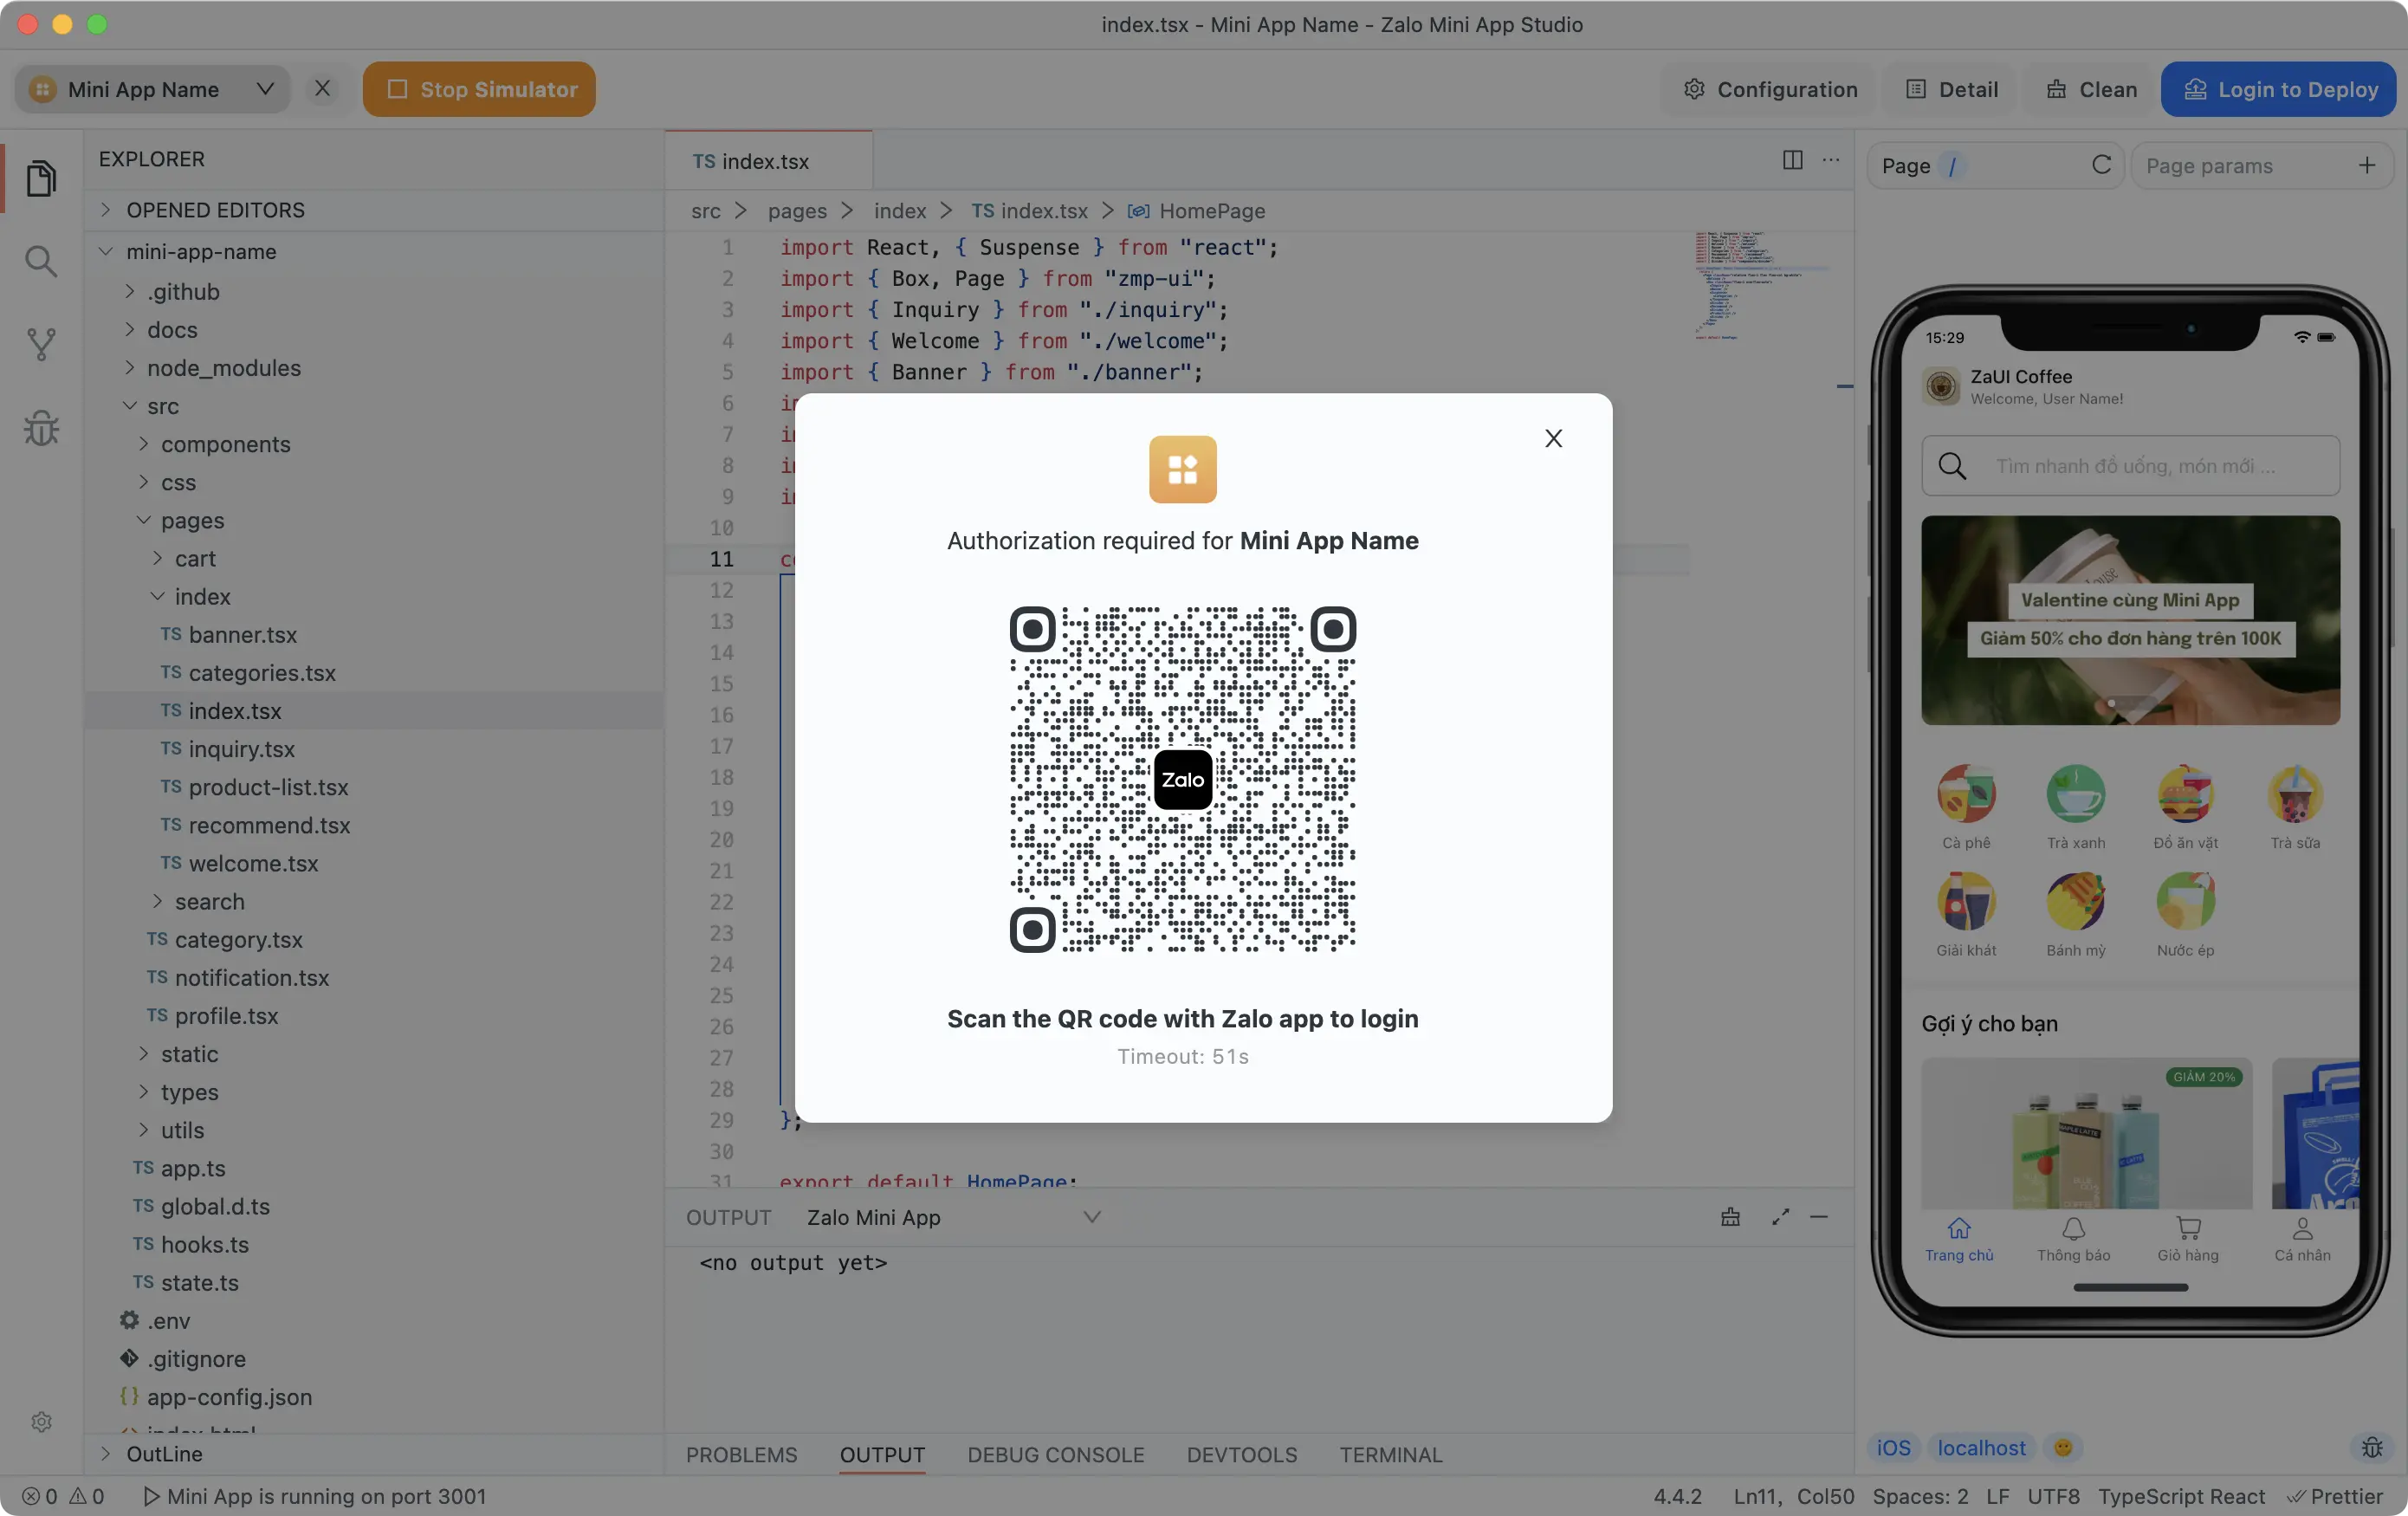
Task: Expand the pages folder in explorer
Action: 191,519
